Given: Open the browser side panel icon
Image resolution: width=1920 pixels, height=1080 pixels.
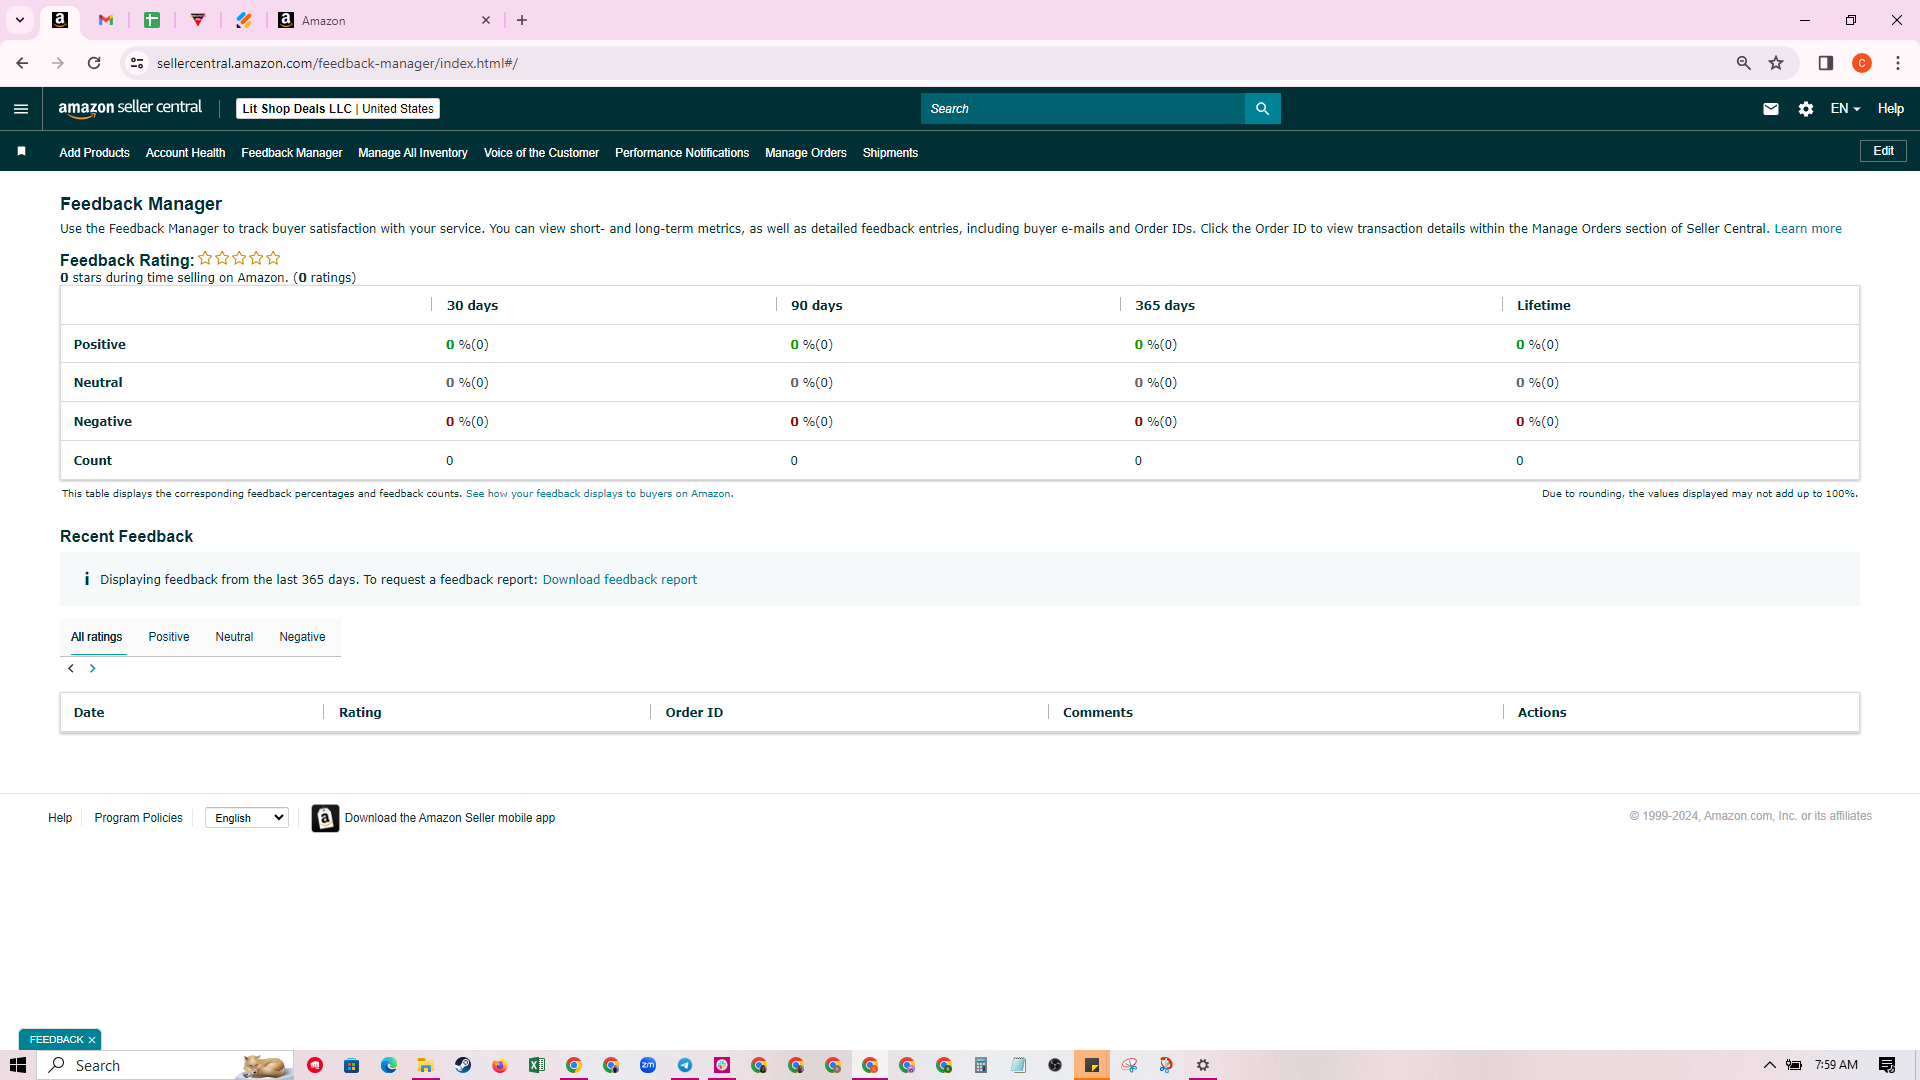Looking at the screenshot, I should coord(1826,63).
